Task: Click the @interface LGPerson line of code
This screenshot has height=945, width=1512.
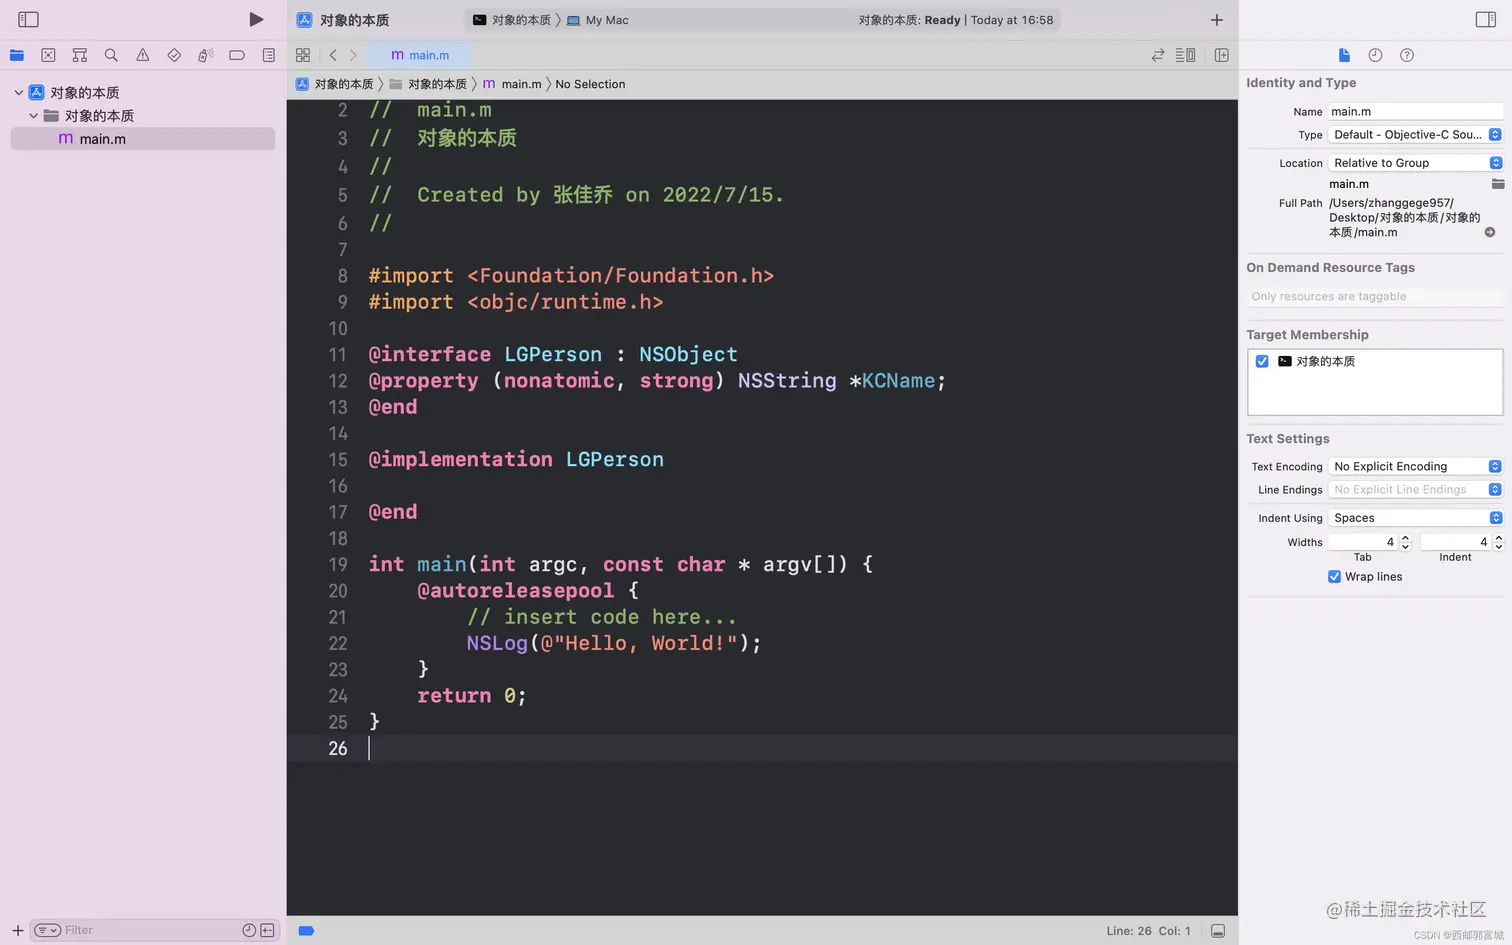Action: pos(553,354)
